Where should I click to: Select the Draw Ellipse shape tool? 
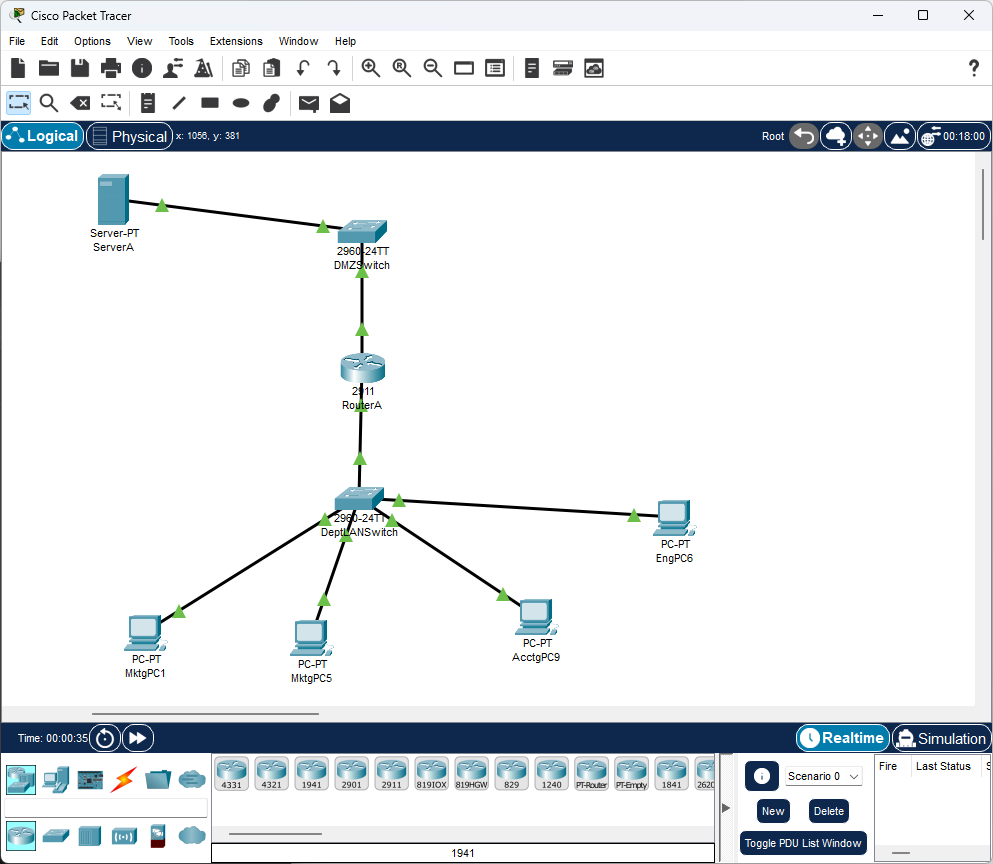pos(239,103)
